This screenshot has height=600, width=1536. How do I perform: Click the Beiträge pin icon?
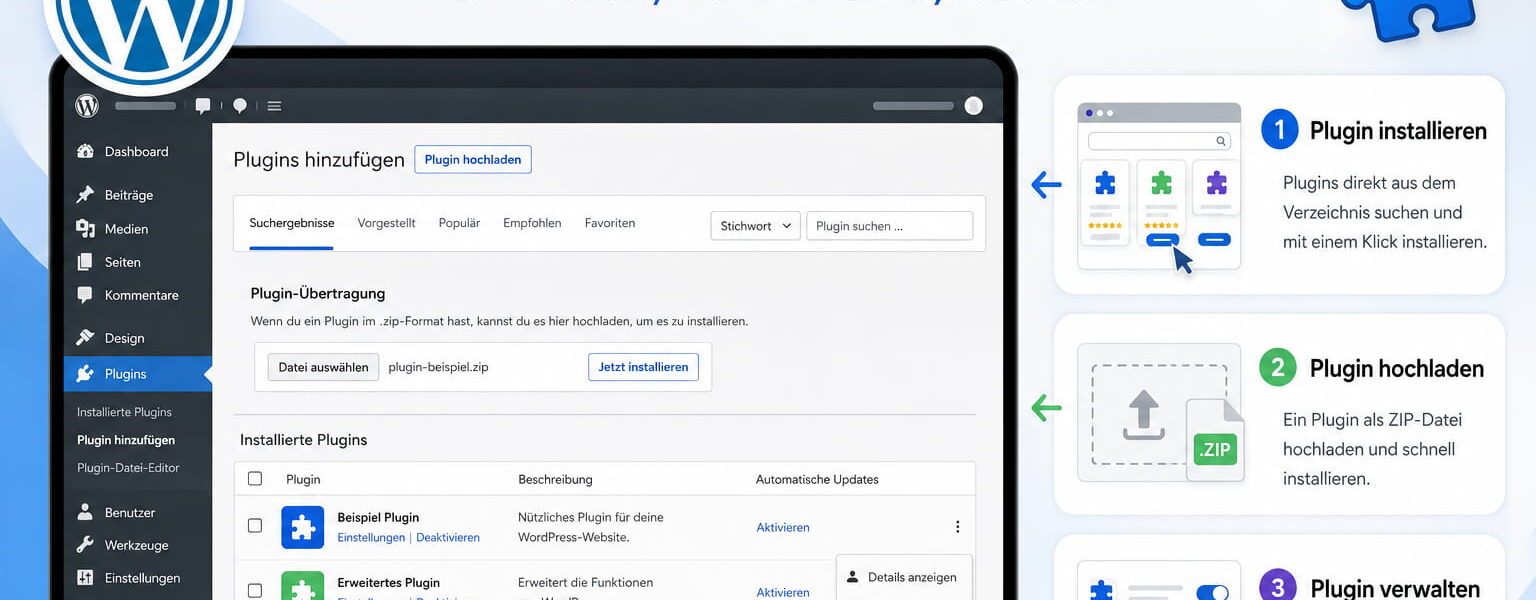click(86, 195)
